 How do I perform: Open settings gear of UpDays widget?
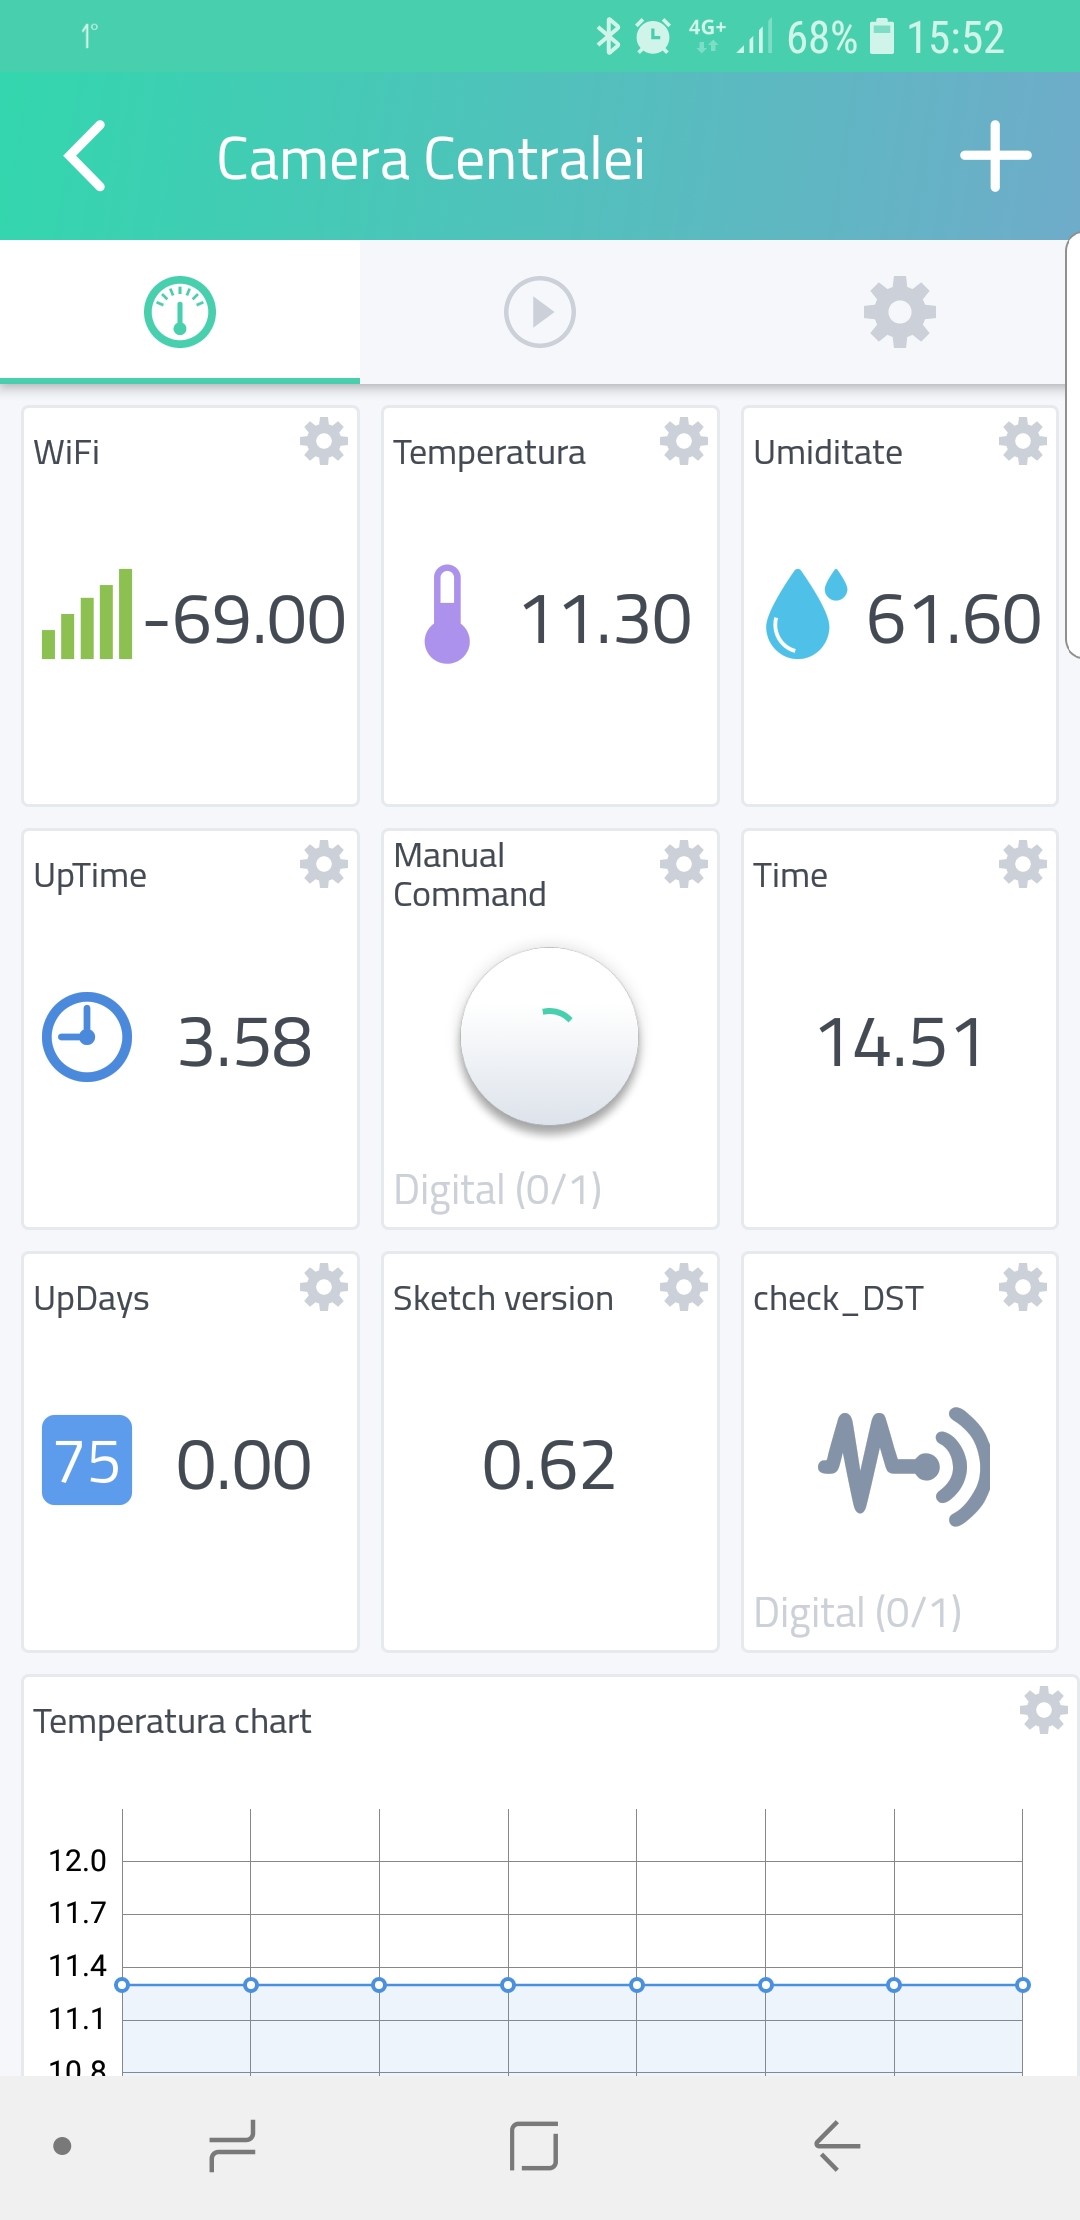click(x=324, y=1288)
